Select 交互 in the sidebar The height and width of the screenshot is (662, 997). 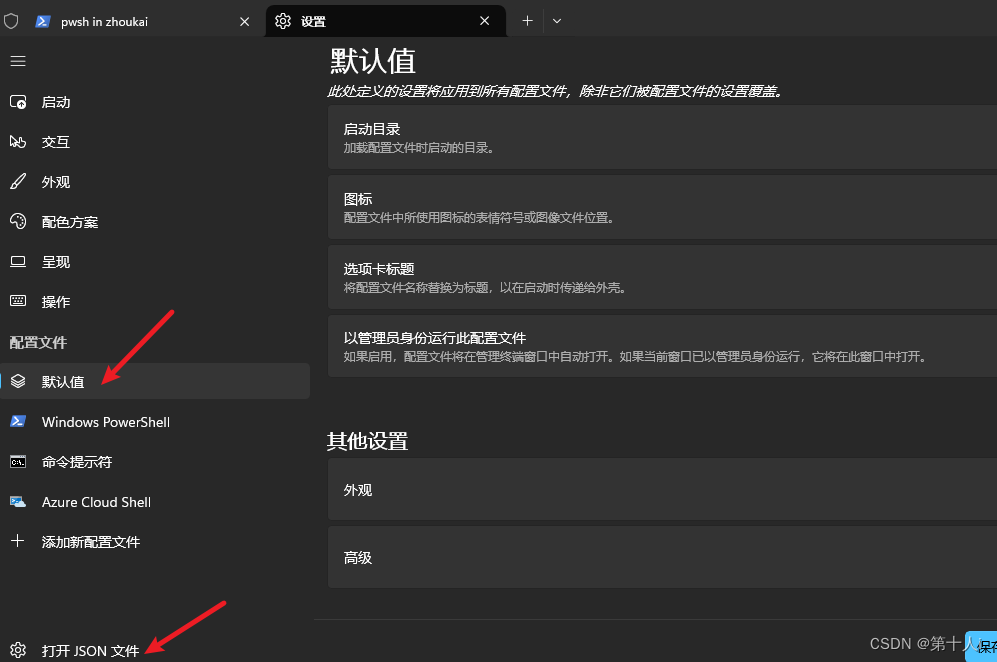(55, 141)
